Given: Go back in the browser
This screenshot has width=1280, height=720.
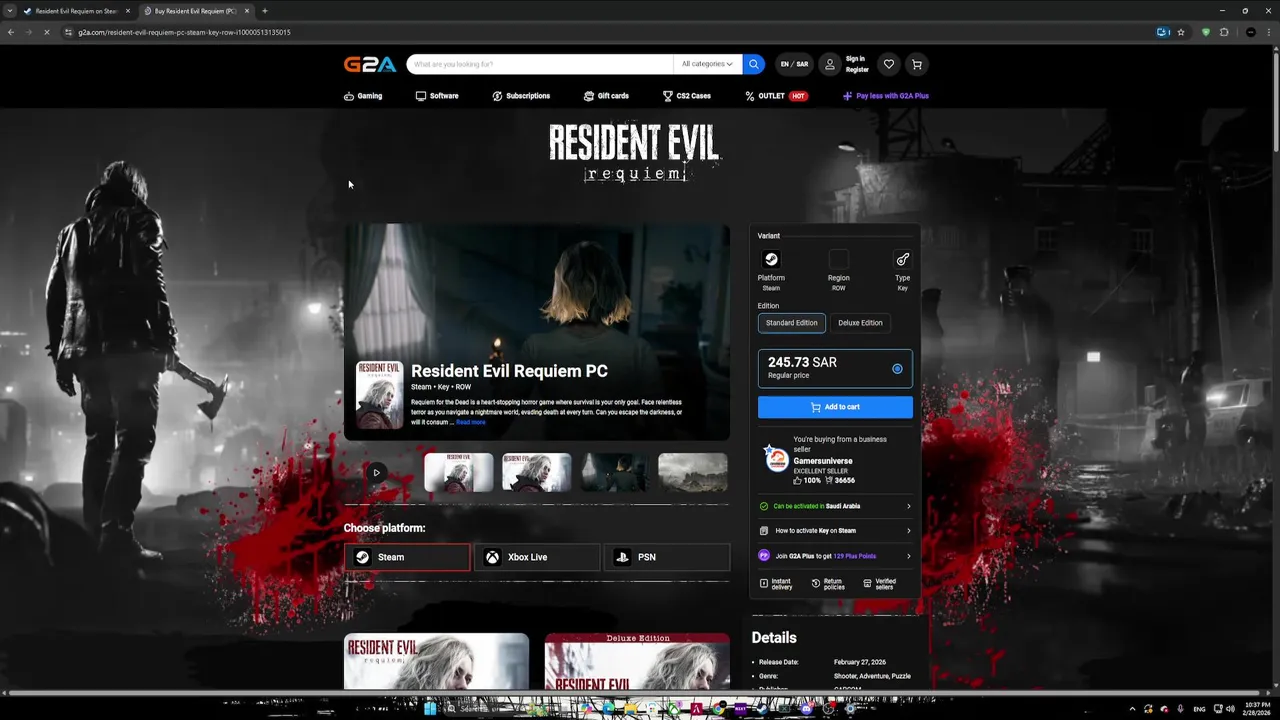Looking at the screenshot, I should [11, 32].
